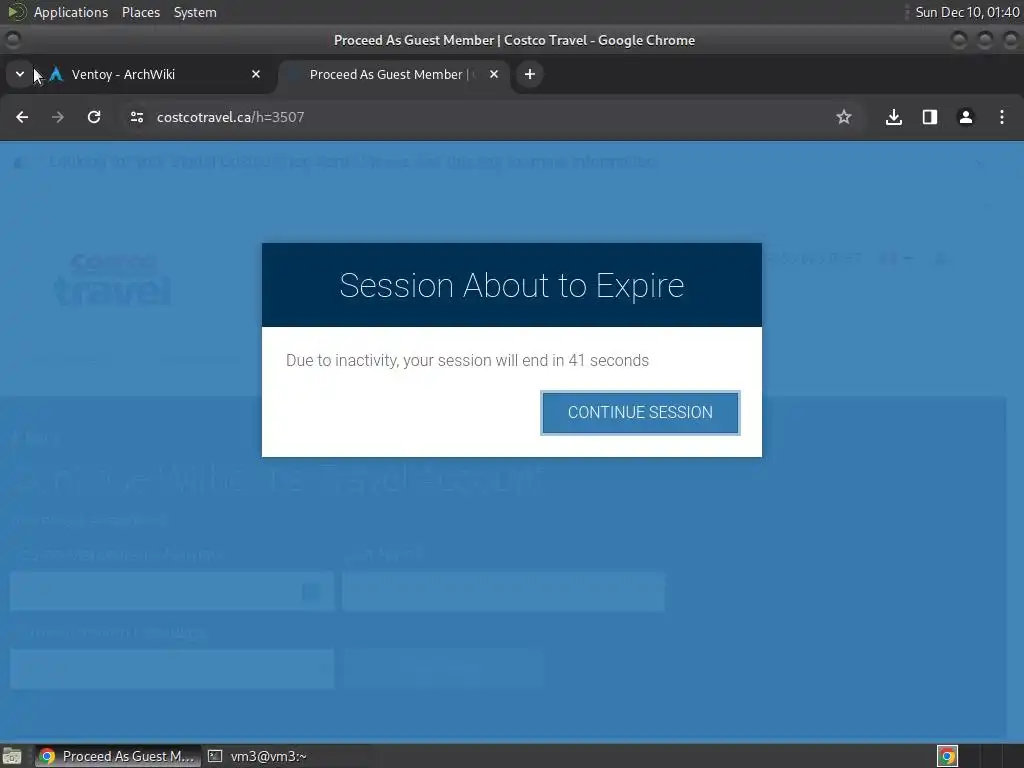Viewport: 1024px width, 768px height.
Task: Open the Chrome profile icon
Action: 965,117
